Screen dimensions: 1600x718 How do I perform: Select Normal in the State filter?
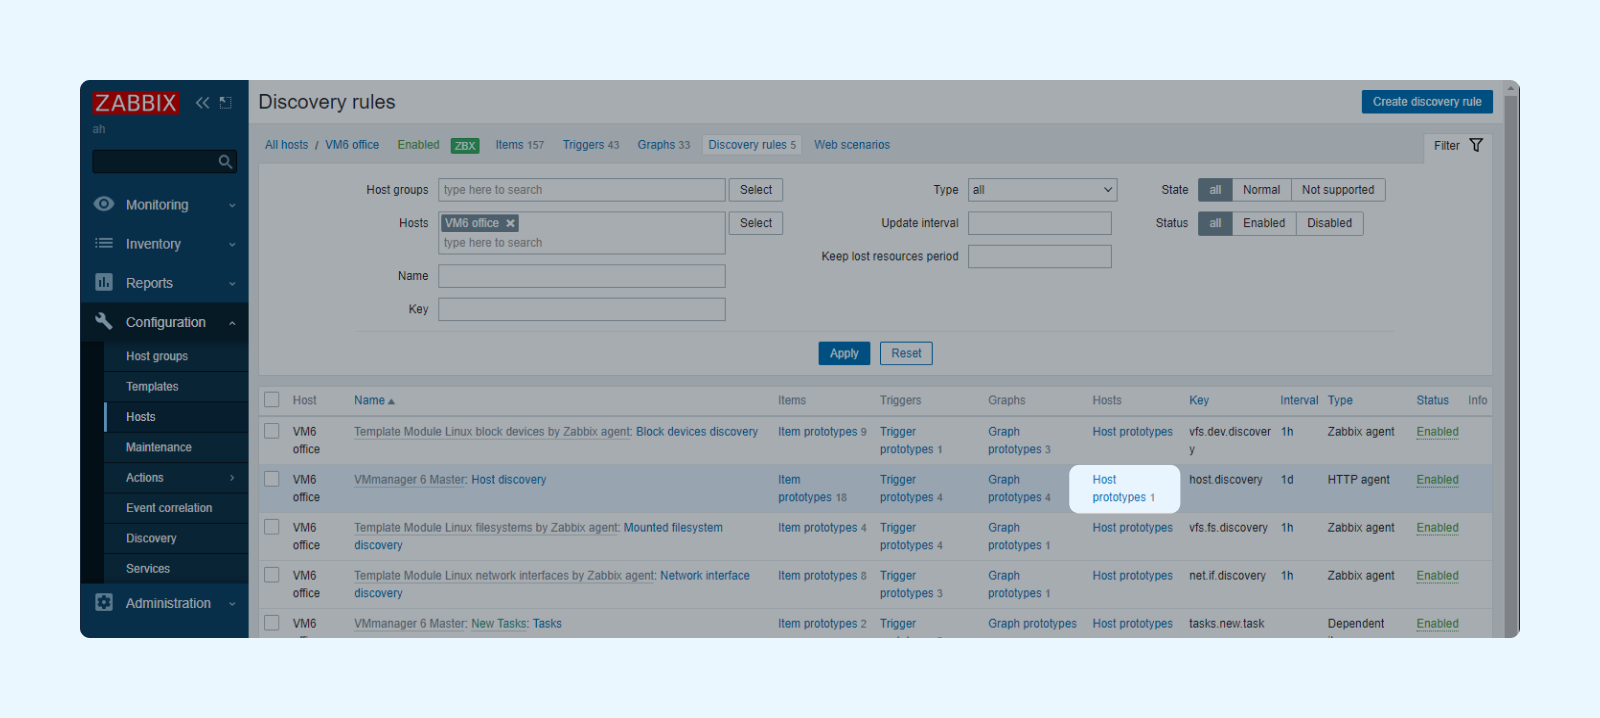tap(1261, 190)
